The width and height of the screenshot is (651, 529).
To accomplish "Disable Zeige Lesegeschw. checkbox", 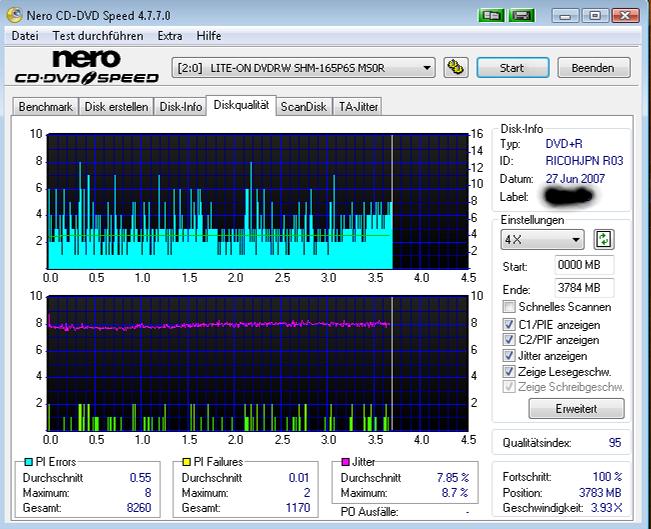I will click(x=510, y=371).
